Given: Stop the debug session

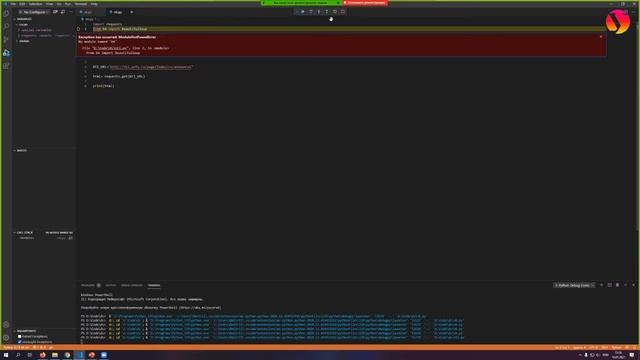Looking at the screenshot, I should (343, 12).
